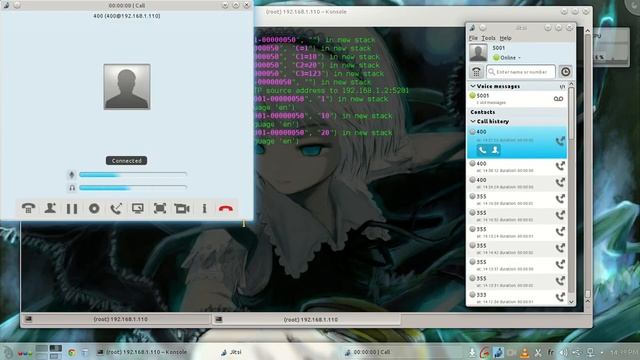Toggle the call history clock button
This screenshot has width=640, height=360.
tap(565, 72)
